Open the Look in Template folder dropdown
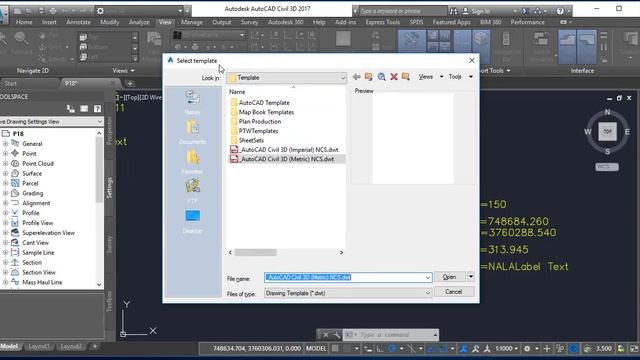The width and height of the screenshot is (640, 360). (287, 78)
